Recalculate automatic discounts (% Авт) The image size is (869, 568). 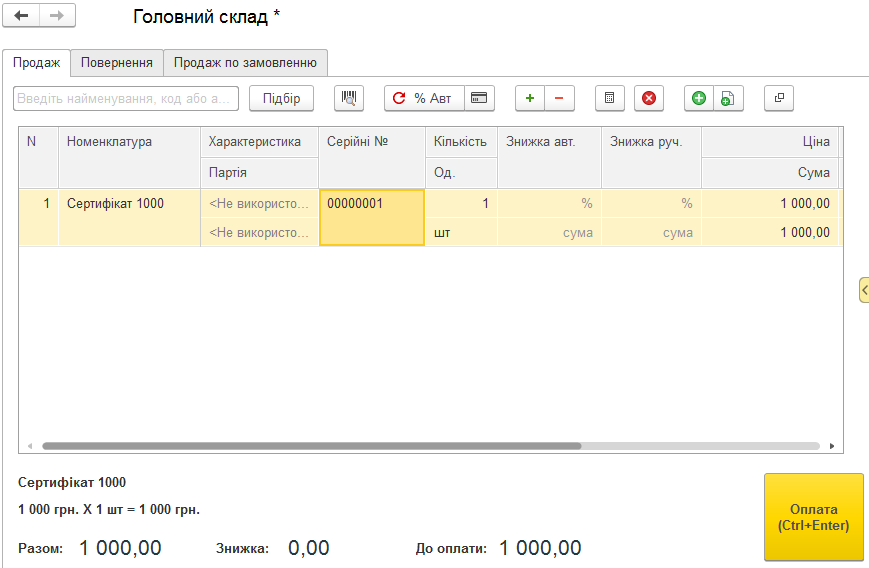tap(424, 98)
